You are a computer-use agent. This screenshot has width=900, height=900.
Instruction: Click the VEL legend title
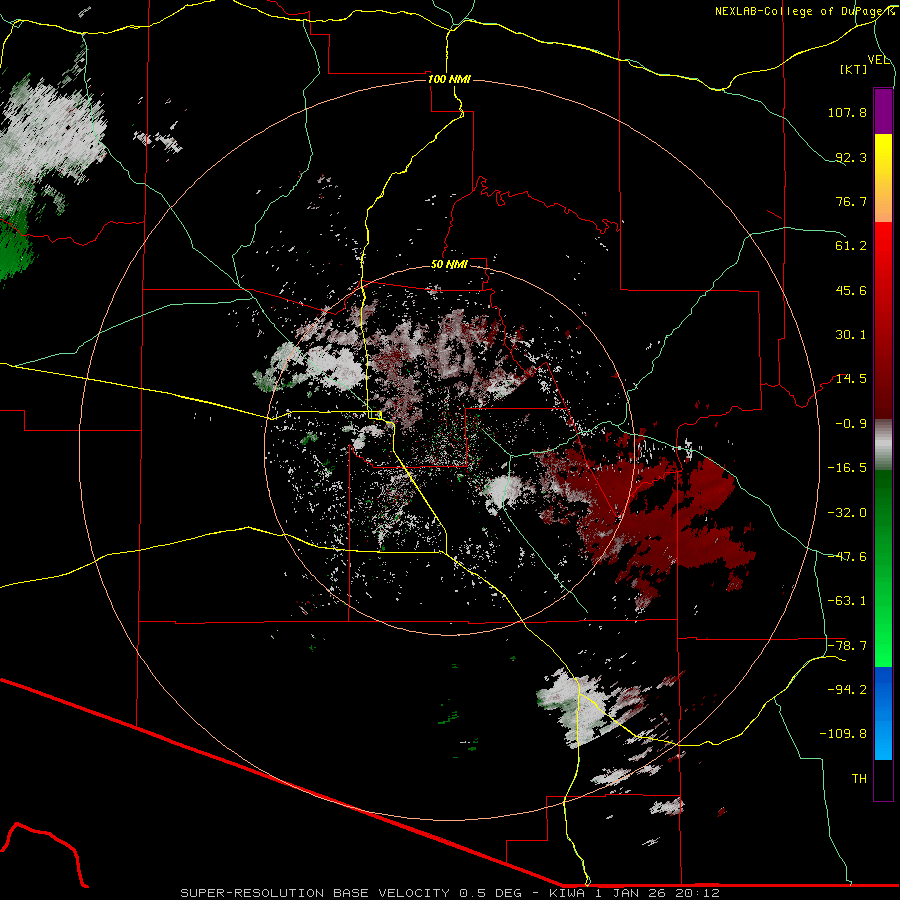click(x=879, y=60)
